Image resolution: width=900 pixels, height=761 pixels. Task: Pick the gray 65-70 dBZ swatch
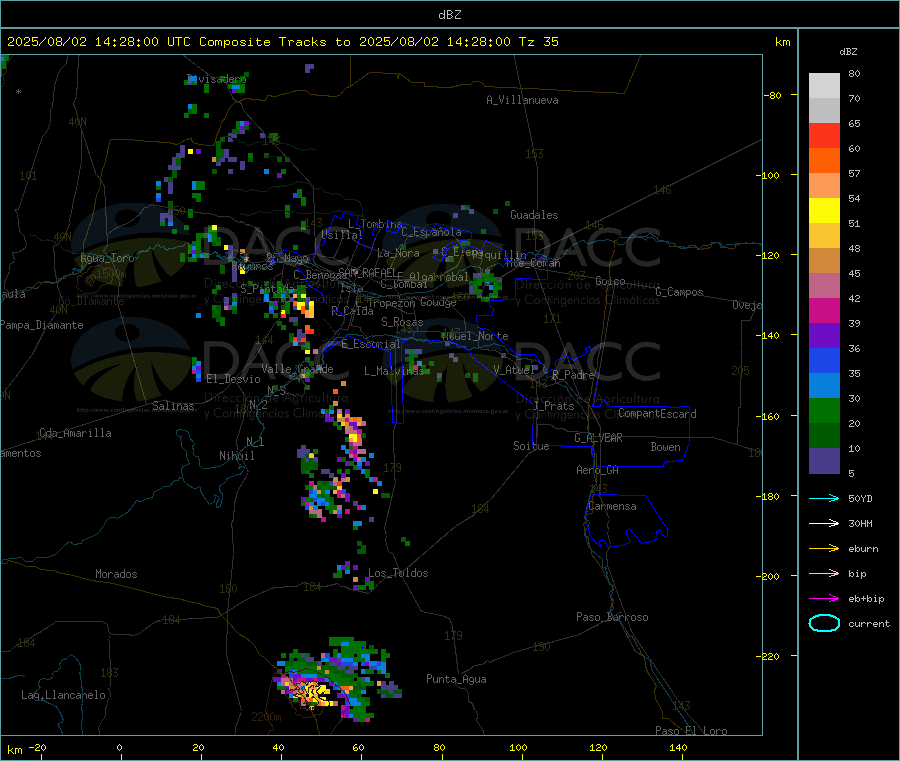point(824,111)
